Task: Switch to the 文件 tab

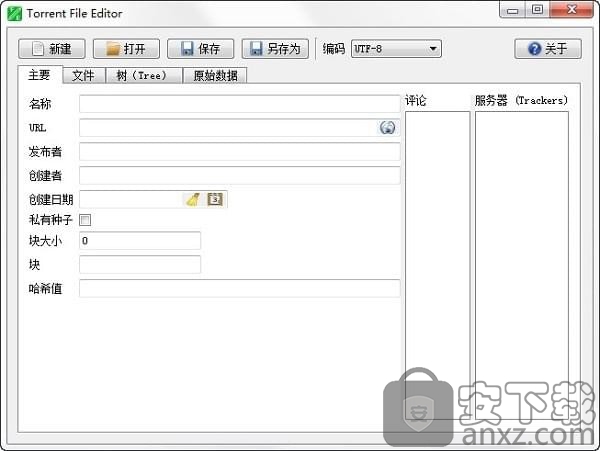Action: [83, 75]
